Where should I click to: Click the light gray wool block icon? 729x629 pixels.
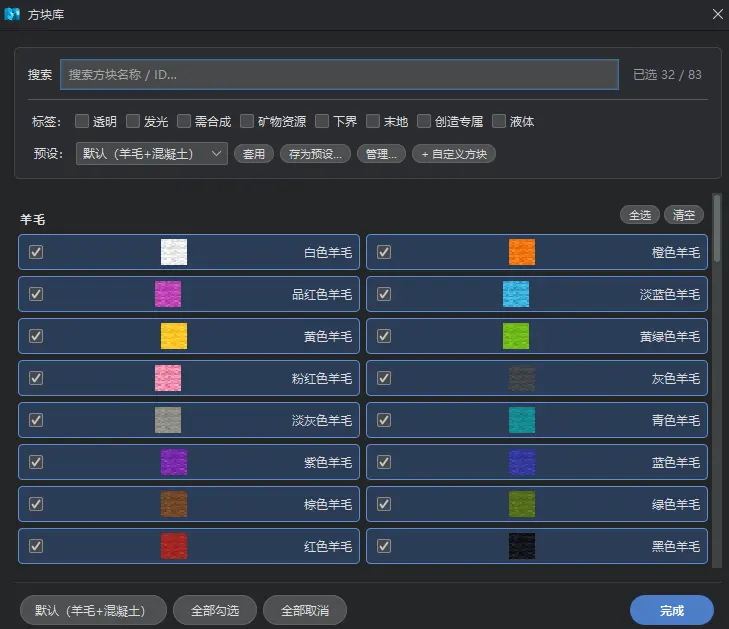168,420
